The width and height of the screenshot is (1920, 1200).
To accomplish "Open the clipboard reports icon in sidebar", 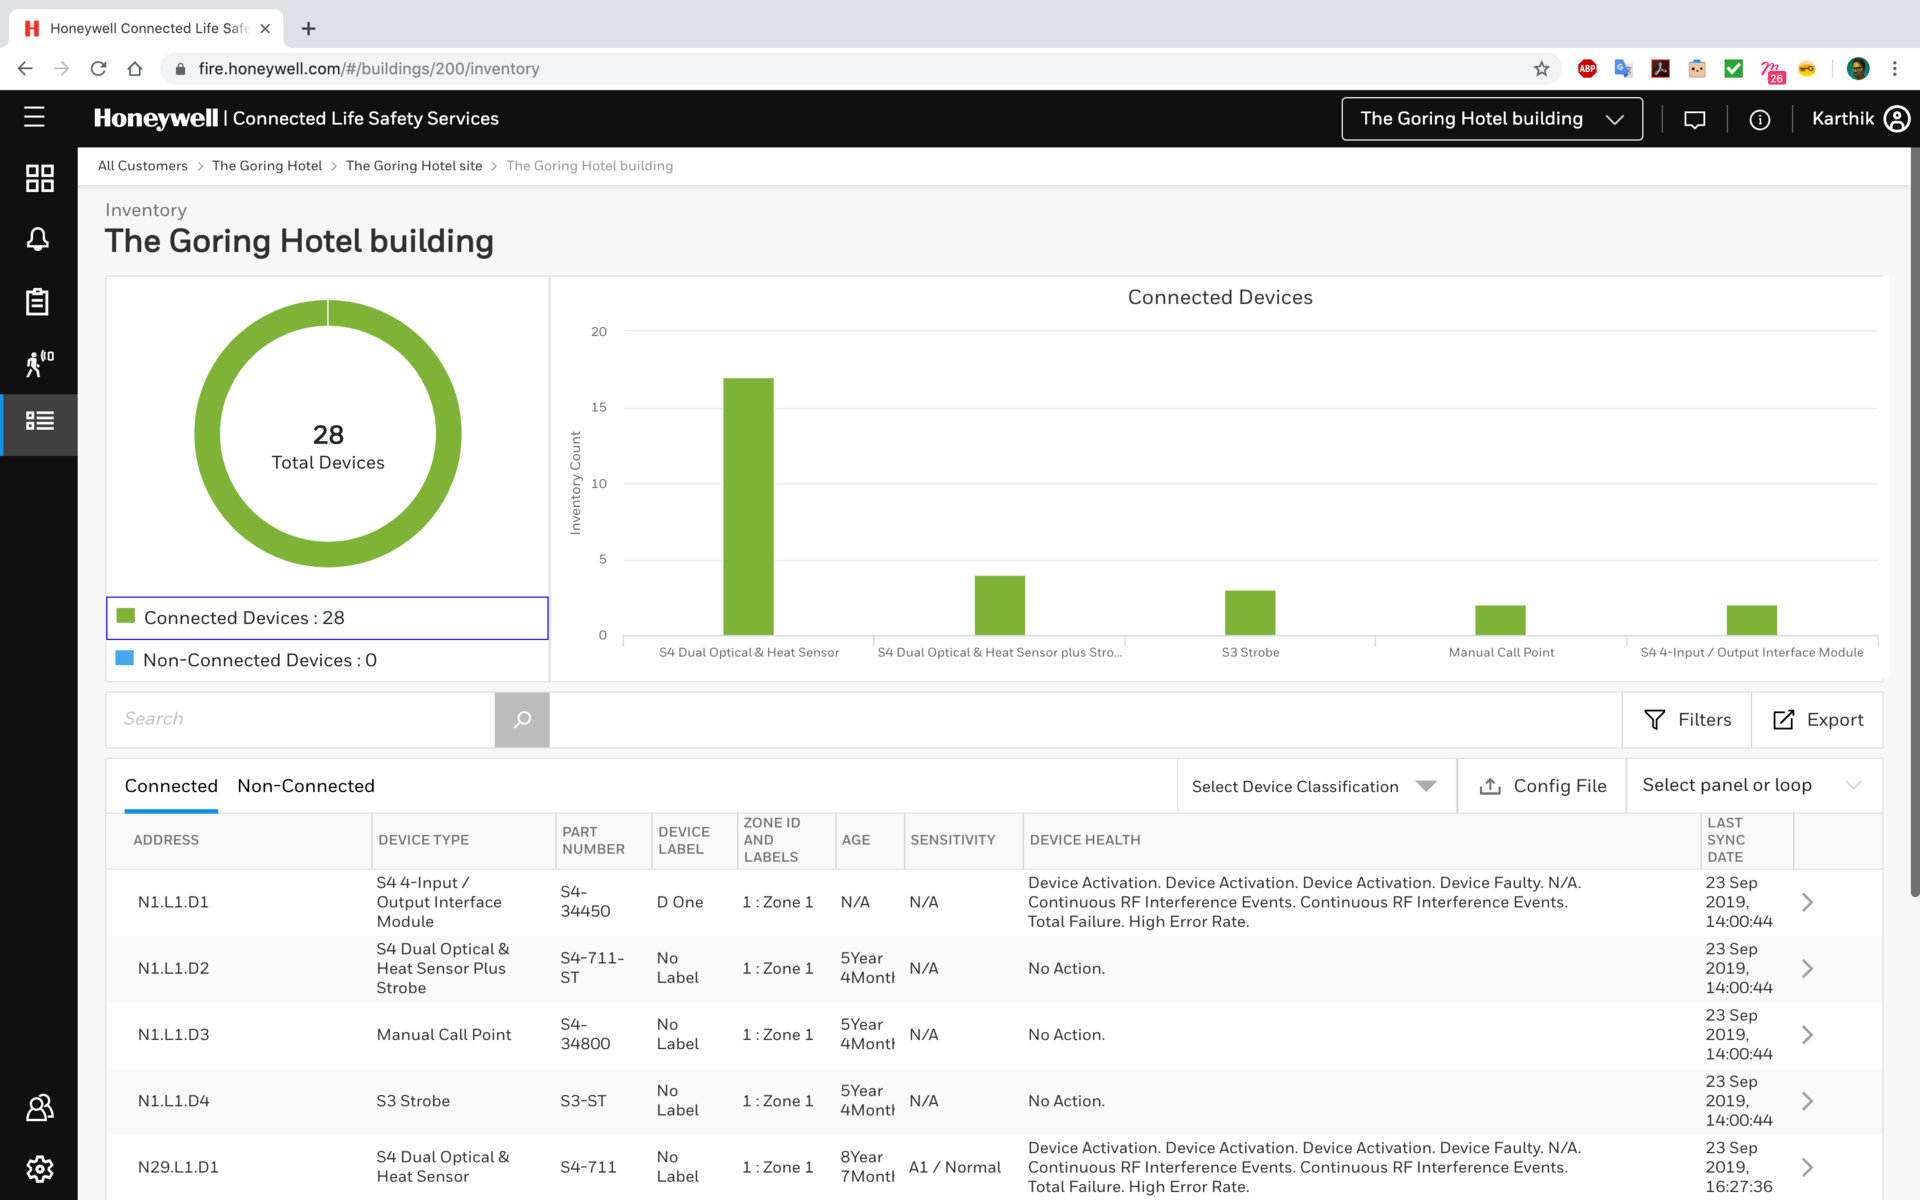I will [38, 302].
